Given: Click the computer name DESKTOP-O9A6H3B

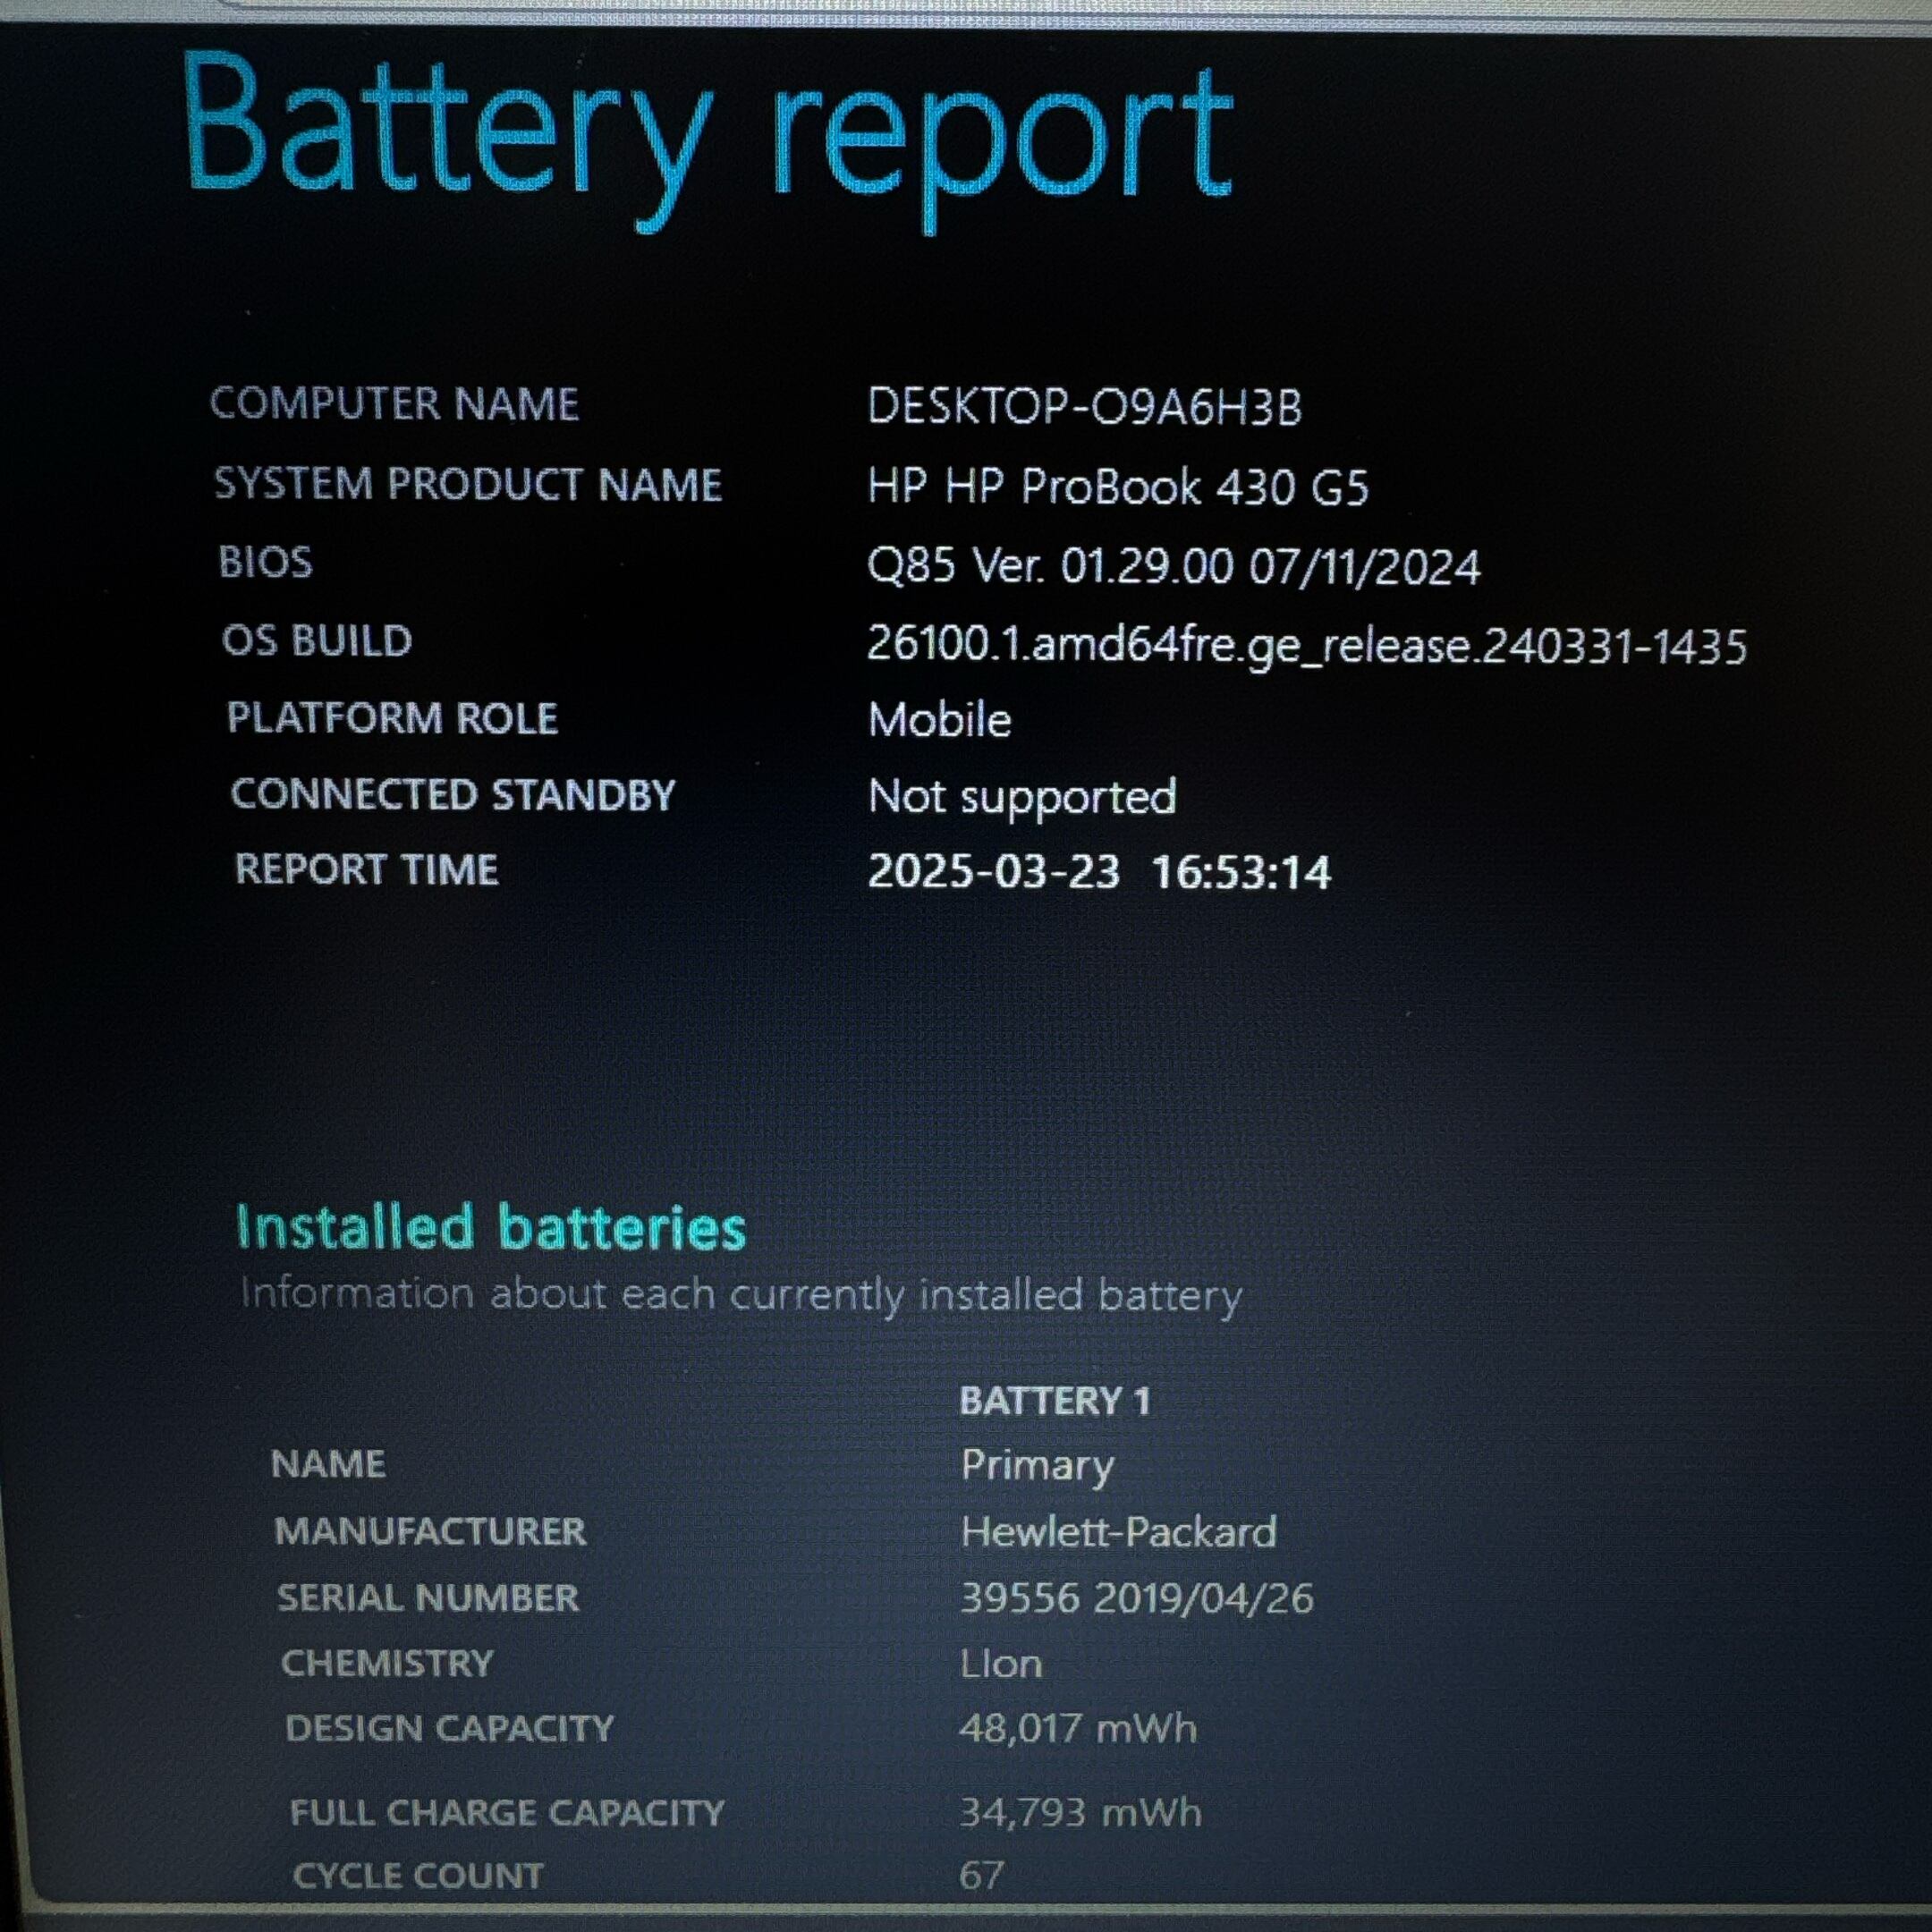Looking at the screenshot, I should pos(1084,407).
